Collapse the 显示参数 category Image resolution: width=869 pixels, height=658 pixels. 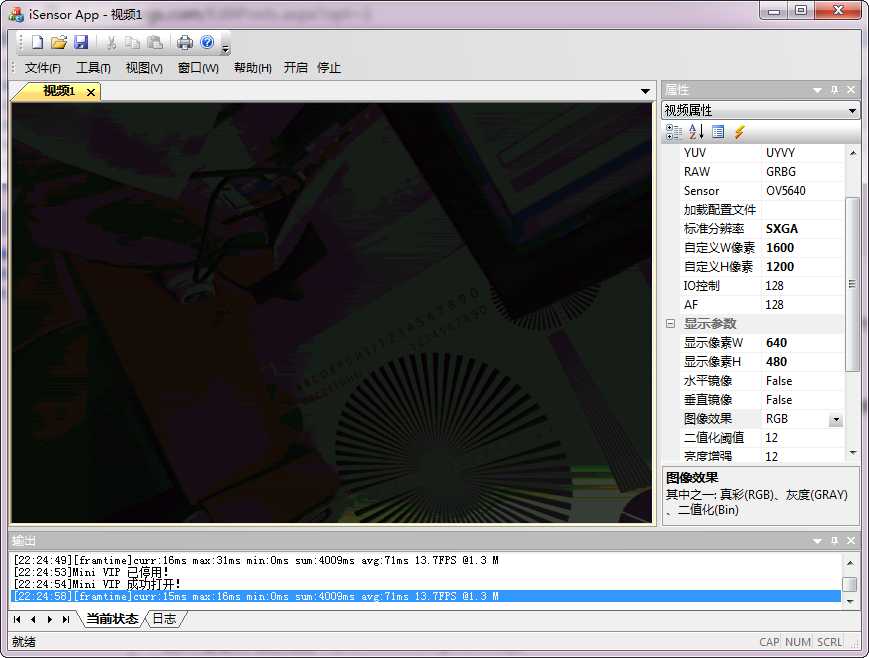671,324
